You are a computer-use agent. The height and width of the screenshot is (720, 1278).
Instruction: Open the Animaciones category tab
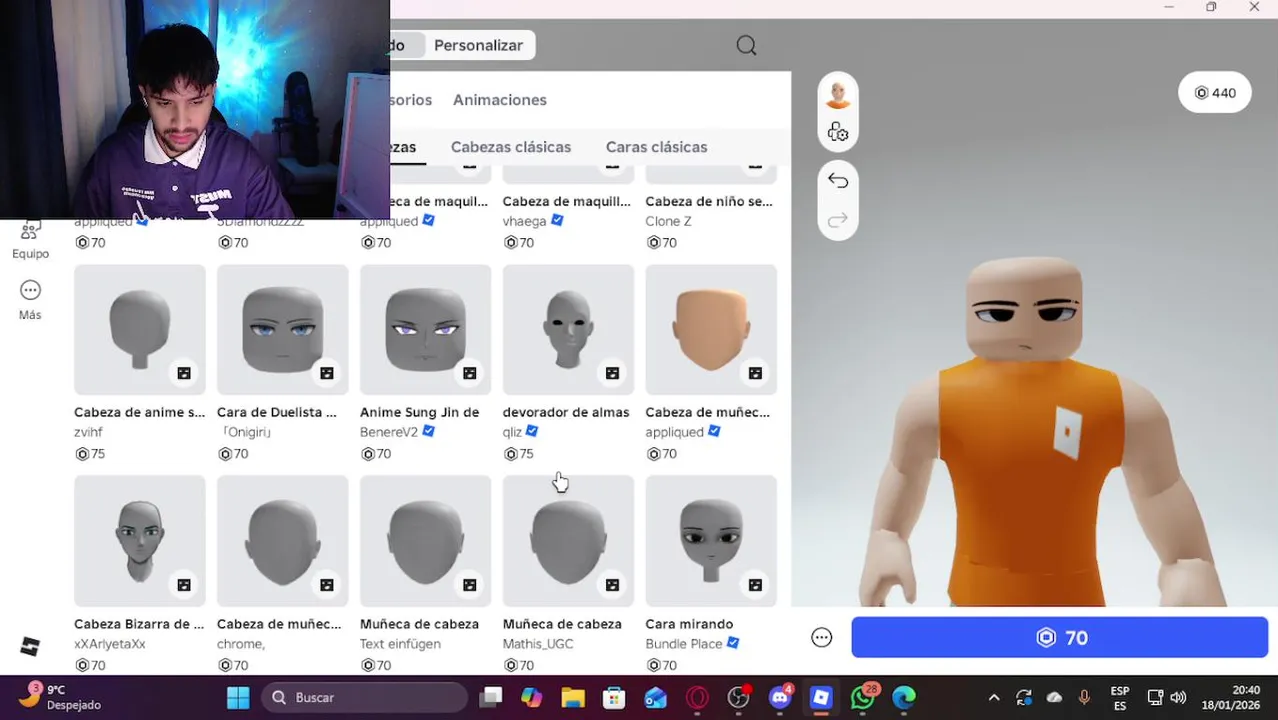[x=500, y=100]
